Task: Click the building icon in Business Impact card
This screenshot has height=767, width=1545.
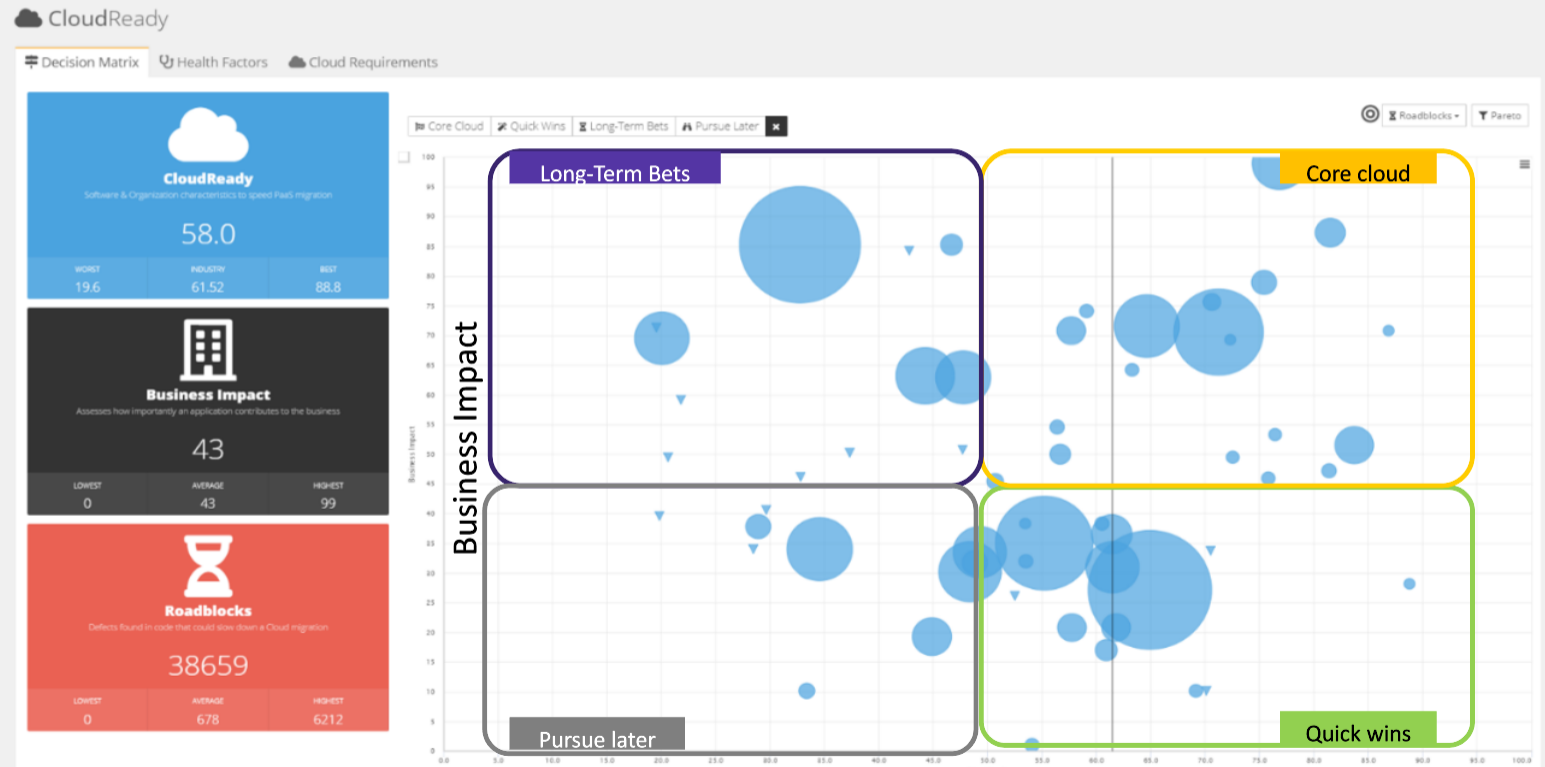Action: coord(207,348)
